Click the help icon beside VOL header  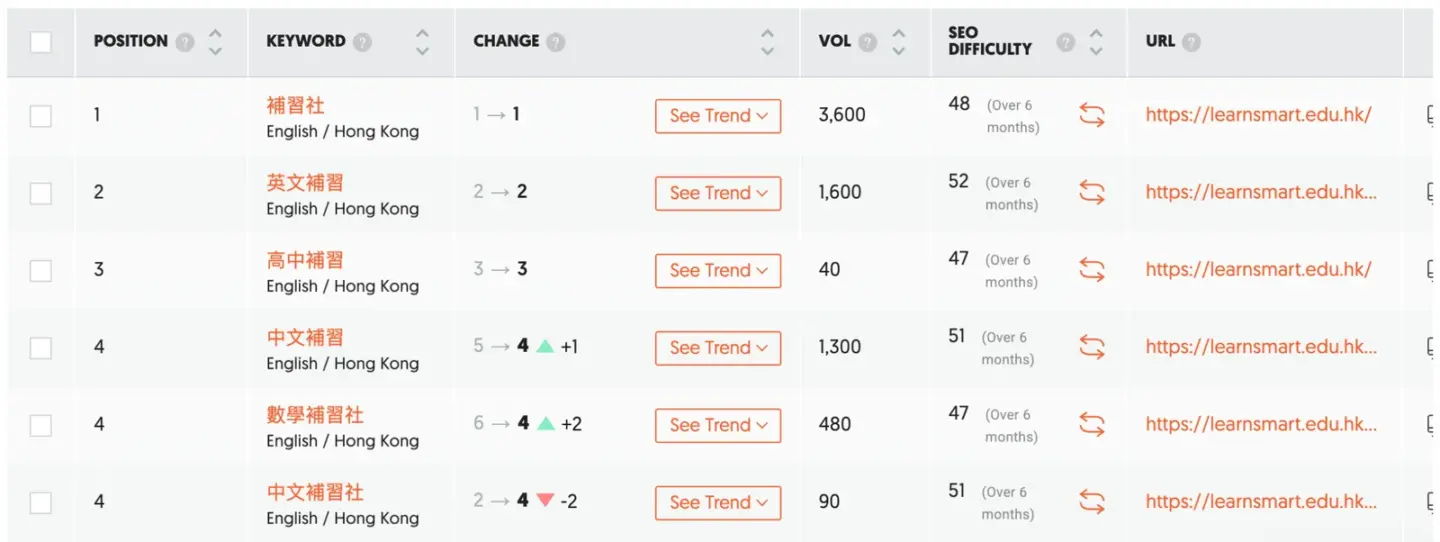[868, 42]
